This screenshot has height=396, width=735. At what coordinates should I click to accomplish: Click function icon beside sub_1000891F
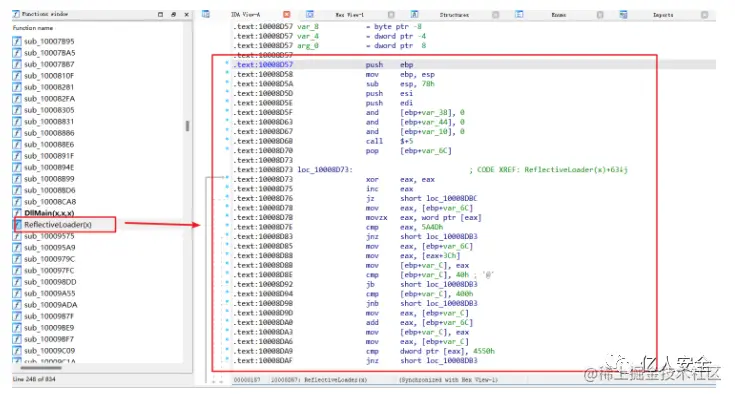coord(17,156)
